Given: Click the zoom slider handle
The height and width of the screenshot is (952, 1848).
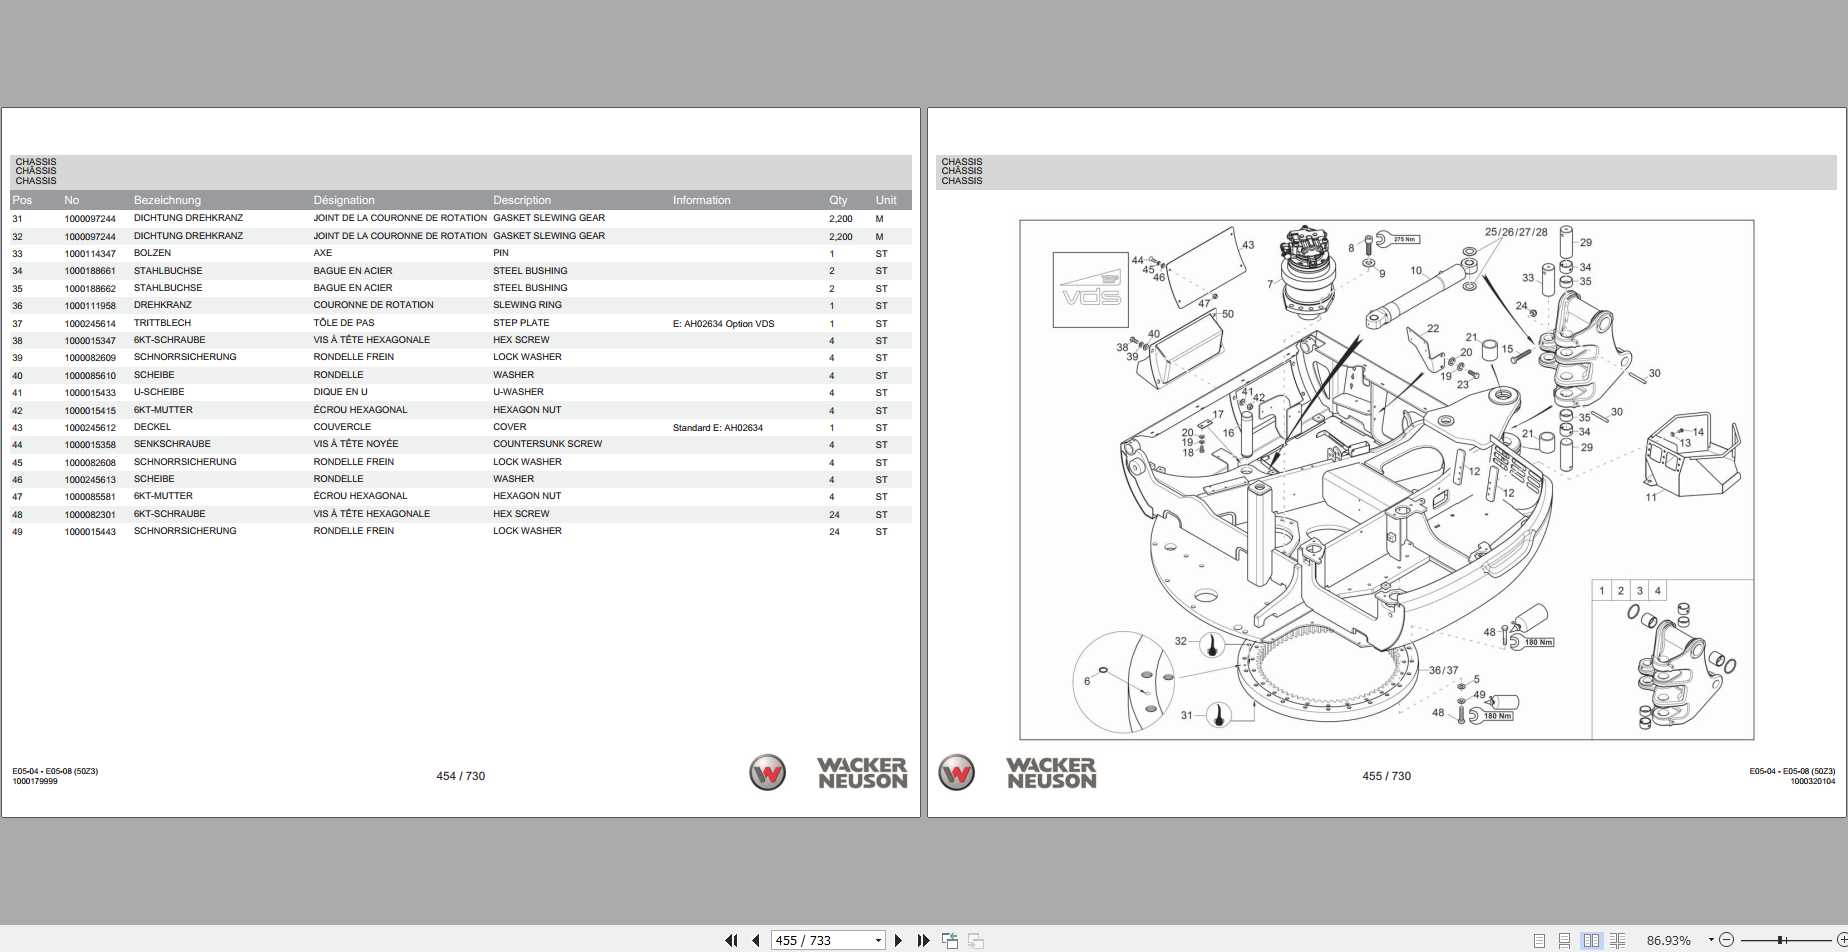Looking at the screenshot, I should point(1781,940).
